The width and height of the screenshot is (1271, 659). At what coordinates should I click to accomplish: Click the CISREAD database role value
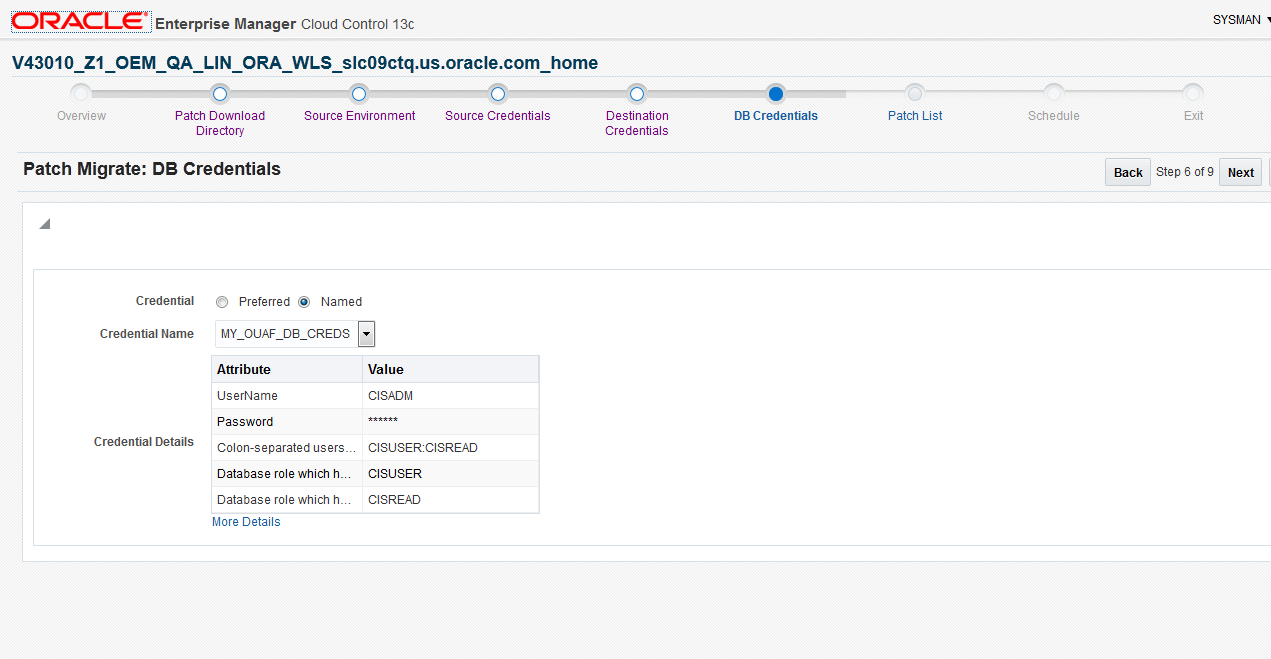click(450, 500)
